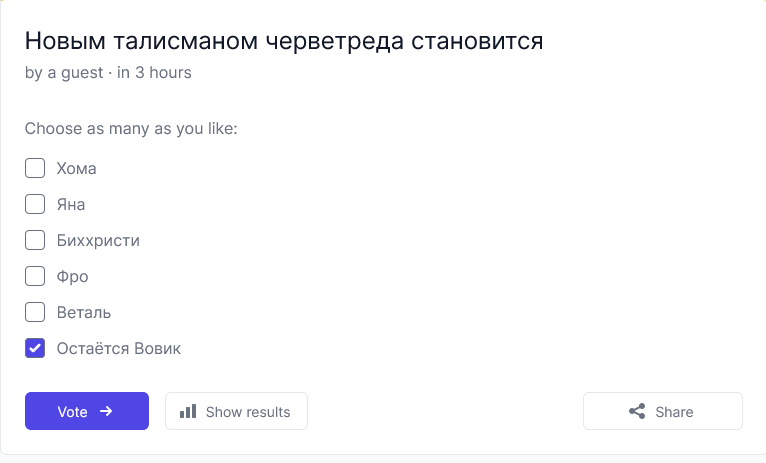Click the share network icon
This screenshot has width=766, height=463.
pyautogui.click(x=637, y=411)
